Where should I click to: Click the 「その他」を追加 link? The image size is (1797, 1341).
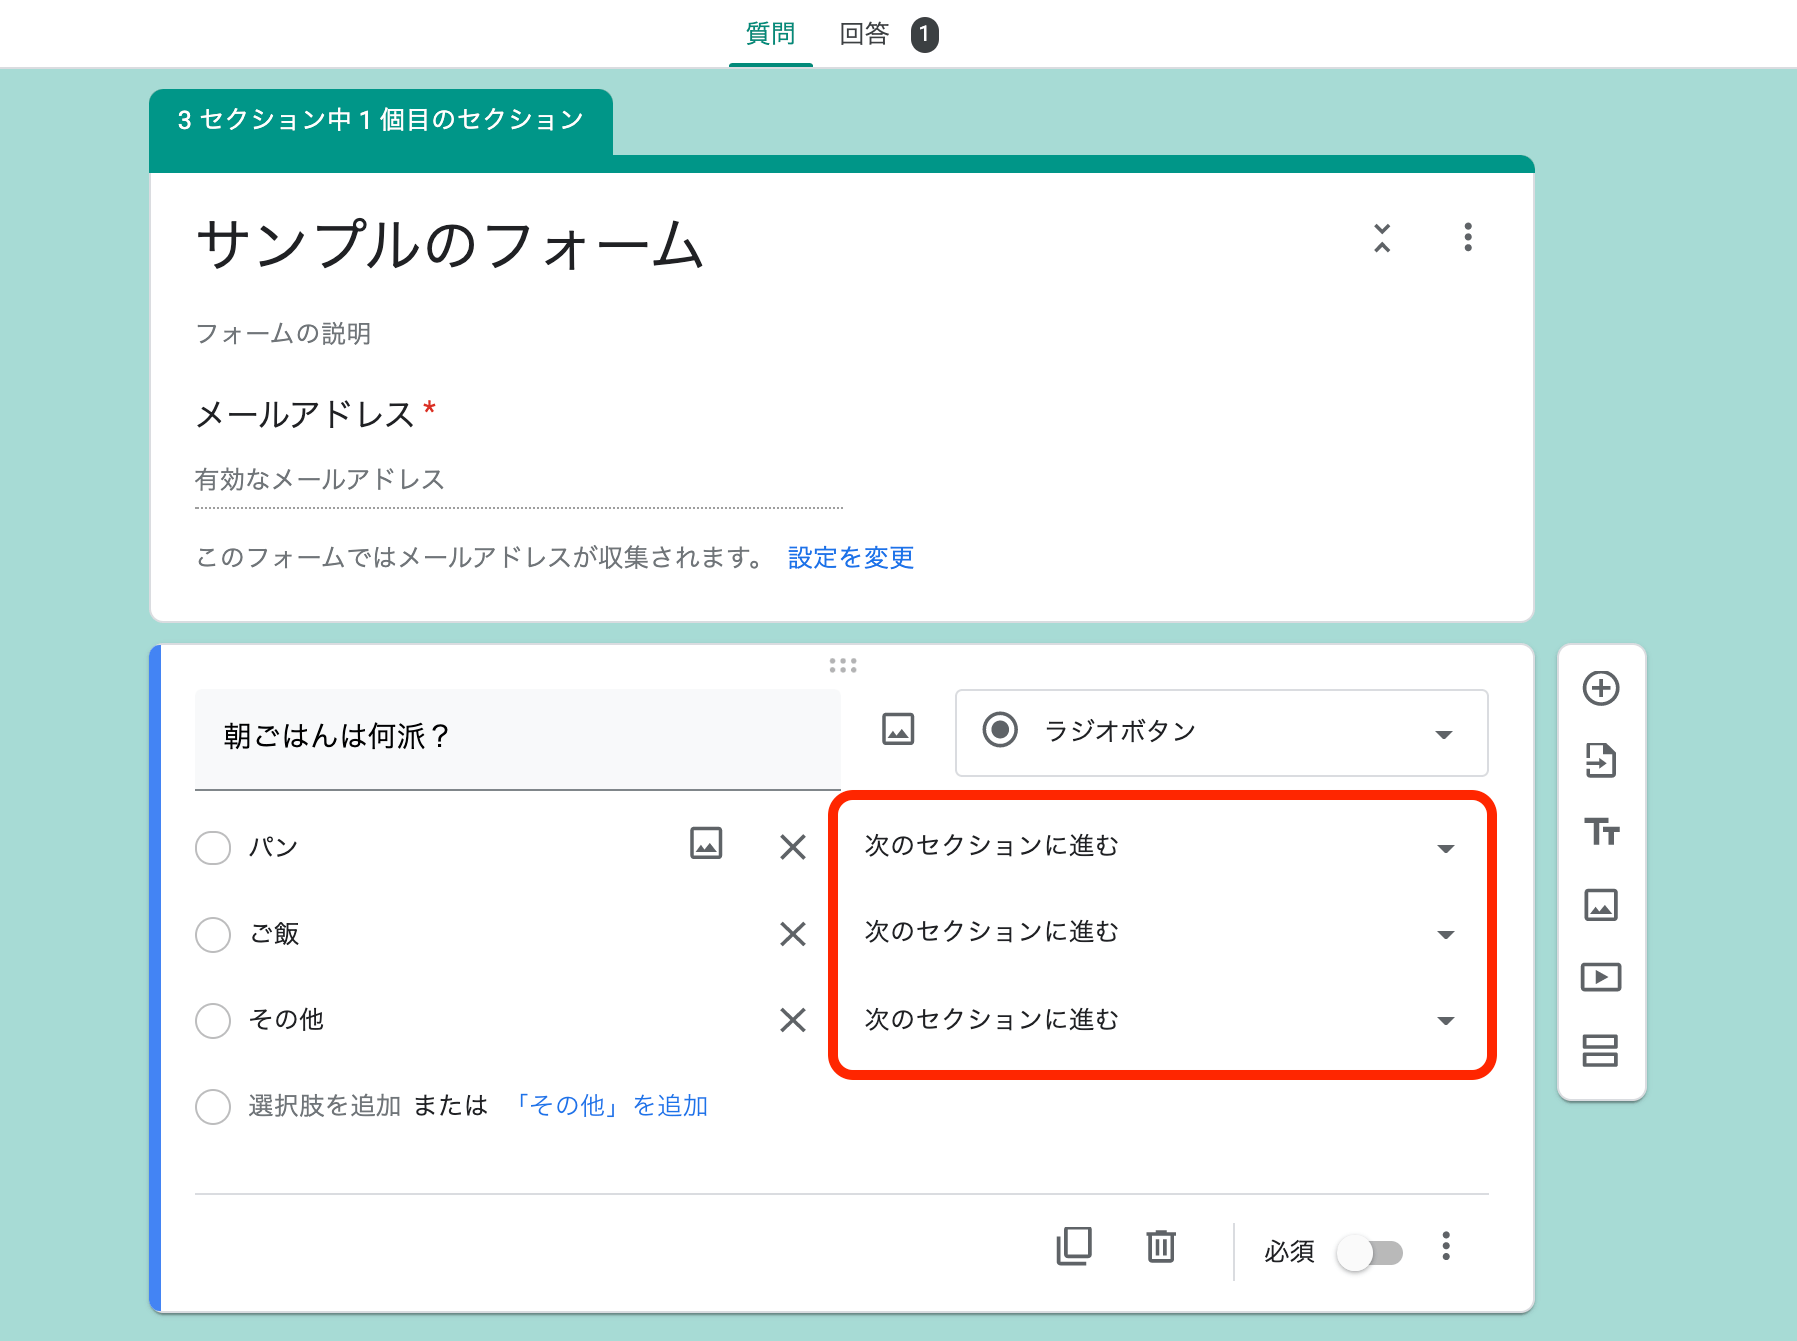[612, 1105]
